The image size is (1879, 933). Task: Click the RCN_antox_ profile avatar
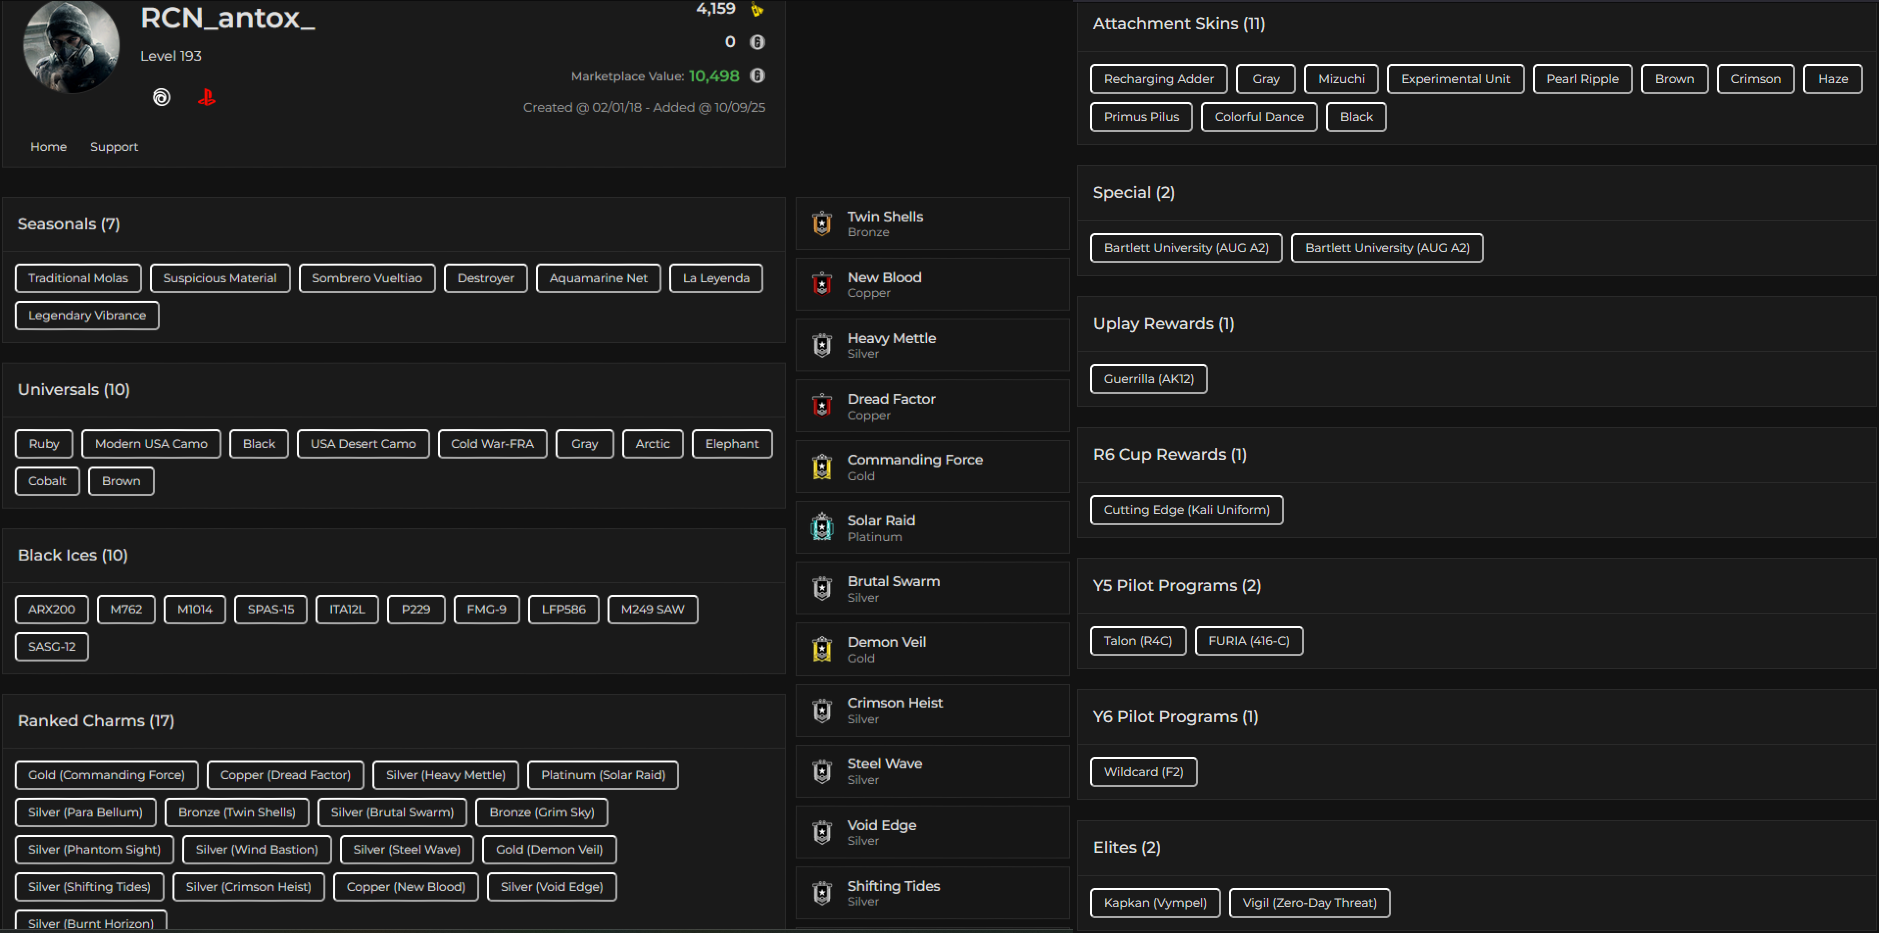coord(71,46)
